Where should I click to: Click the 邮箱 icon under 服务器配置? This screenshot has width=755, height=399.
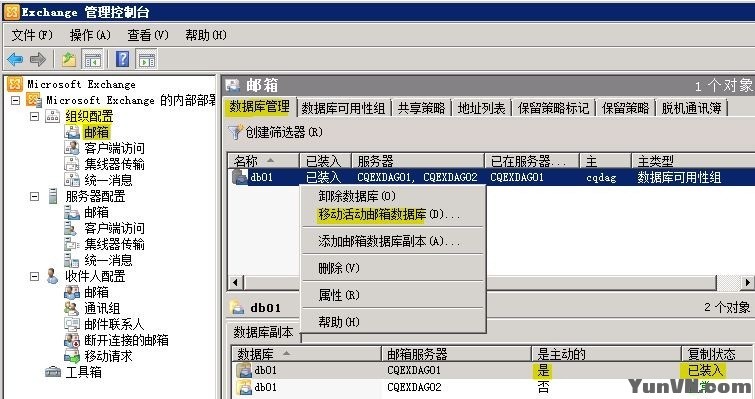click(x=72, y=212)
